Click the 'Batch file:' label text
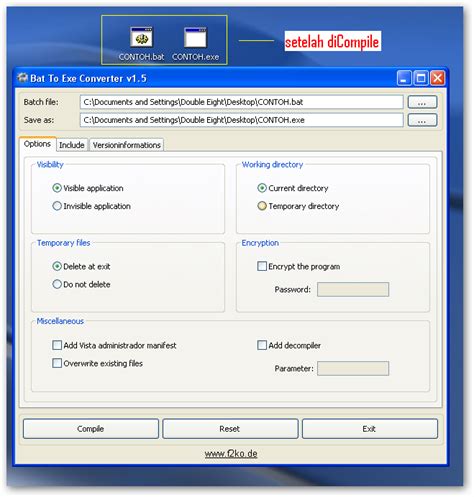 (41, 102)
